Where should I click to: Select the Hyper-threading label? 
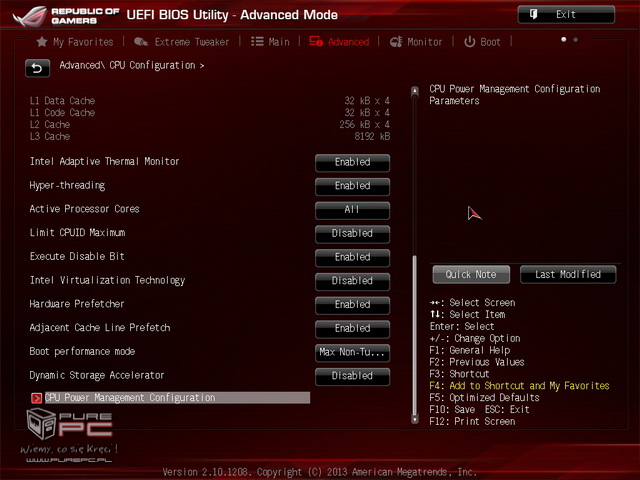[x=67, y=186]
